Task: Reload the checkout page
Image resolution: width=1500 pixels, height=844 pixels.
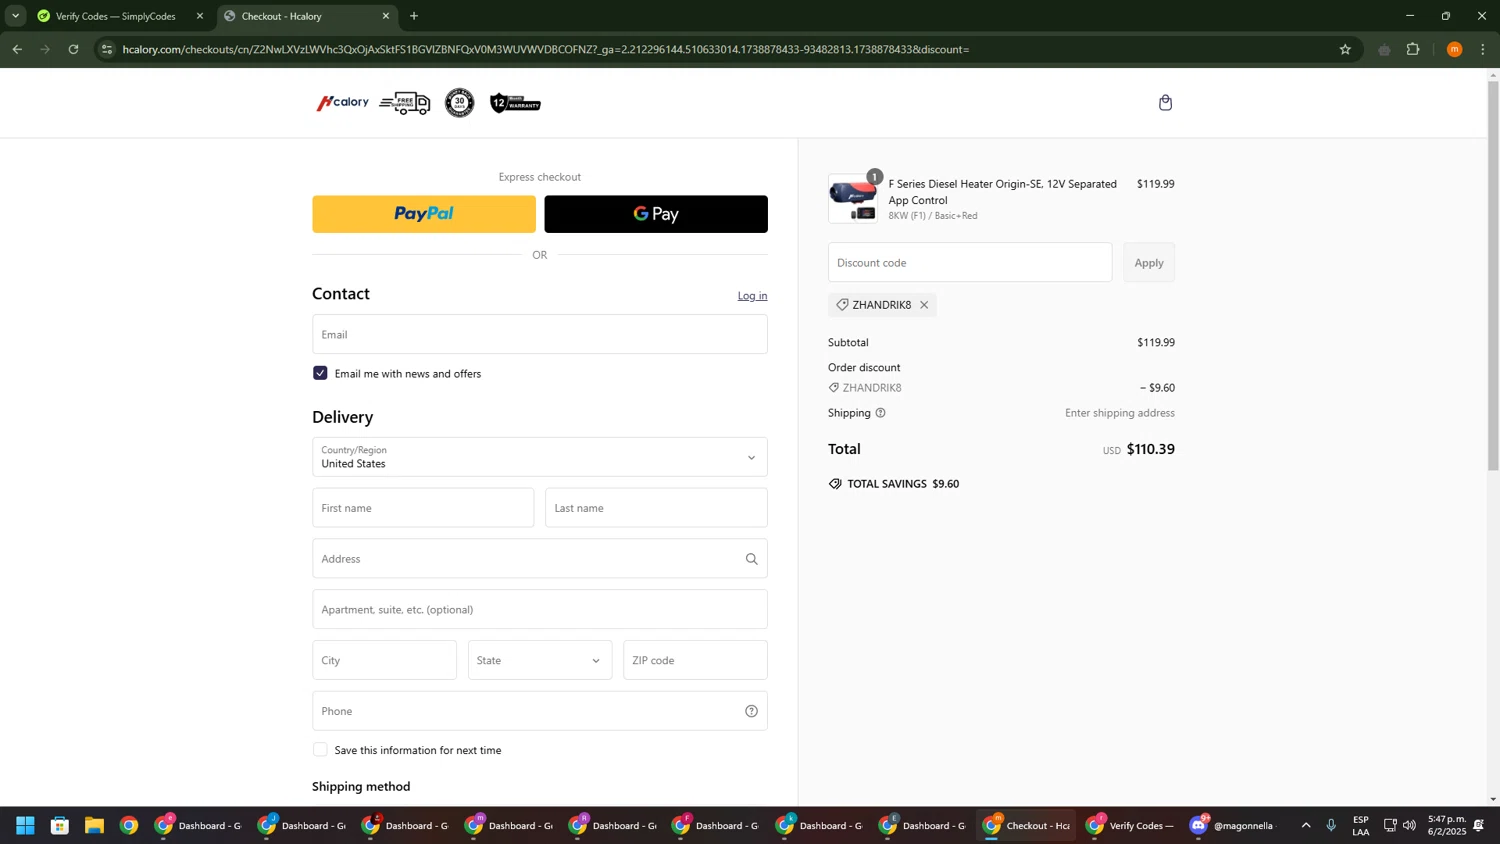Action: (x=73, y=49)
